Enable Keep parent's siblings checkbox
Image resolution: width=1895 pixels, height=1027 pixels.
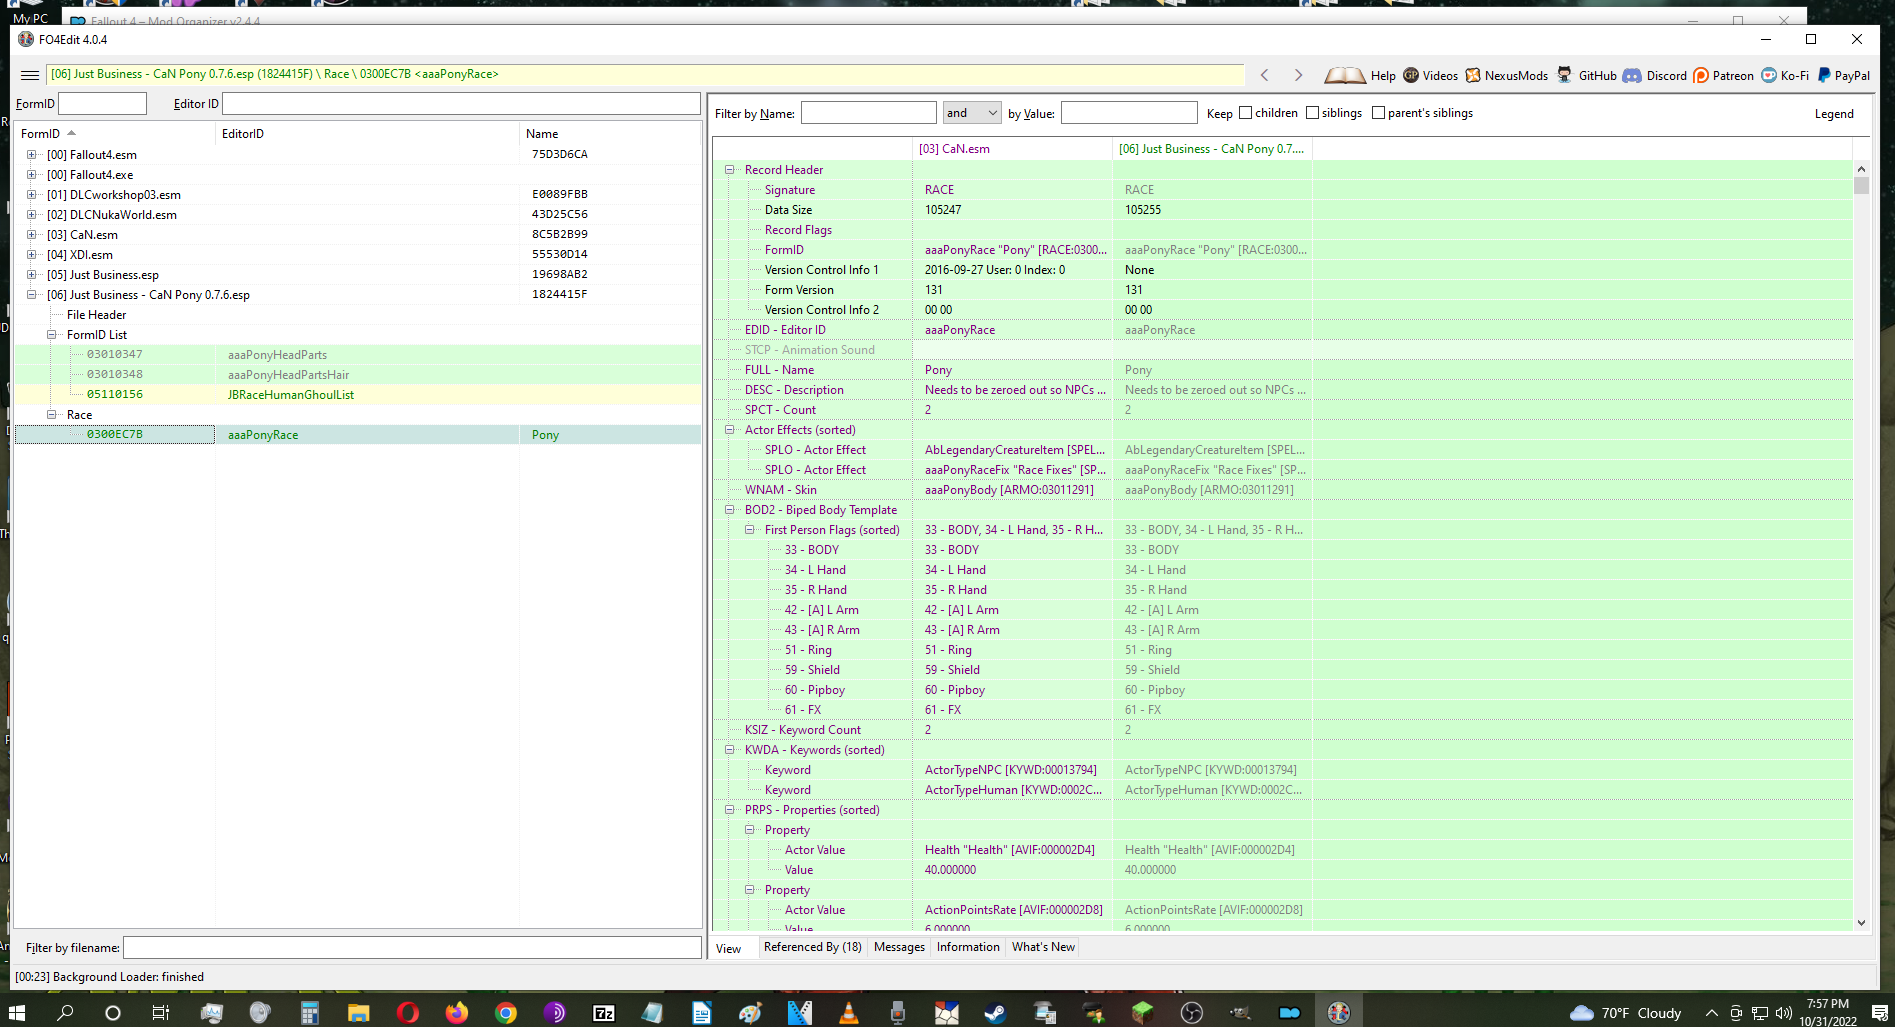tap(1378, 113)
